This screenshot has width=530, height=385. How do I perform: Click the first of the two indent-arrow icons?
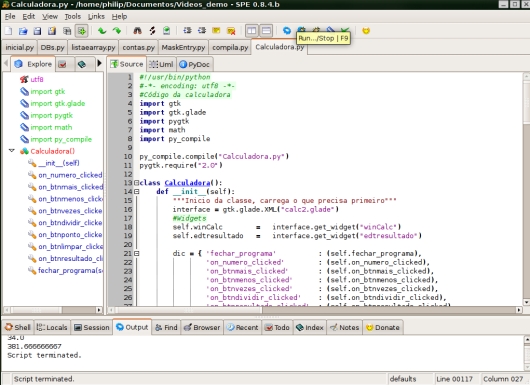(187, 31)
